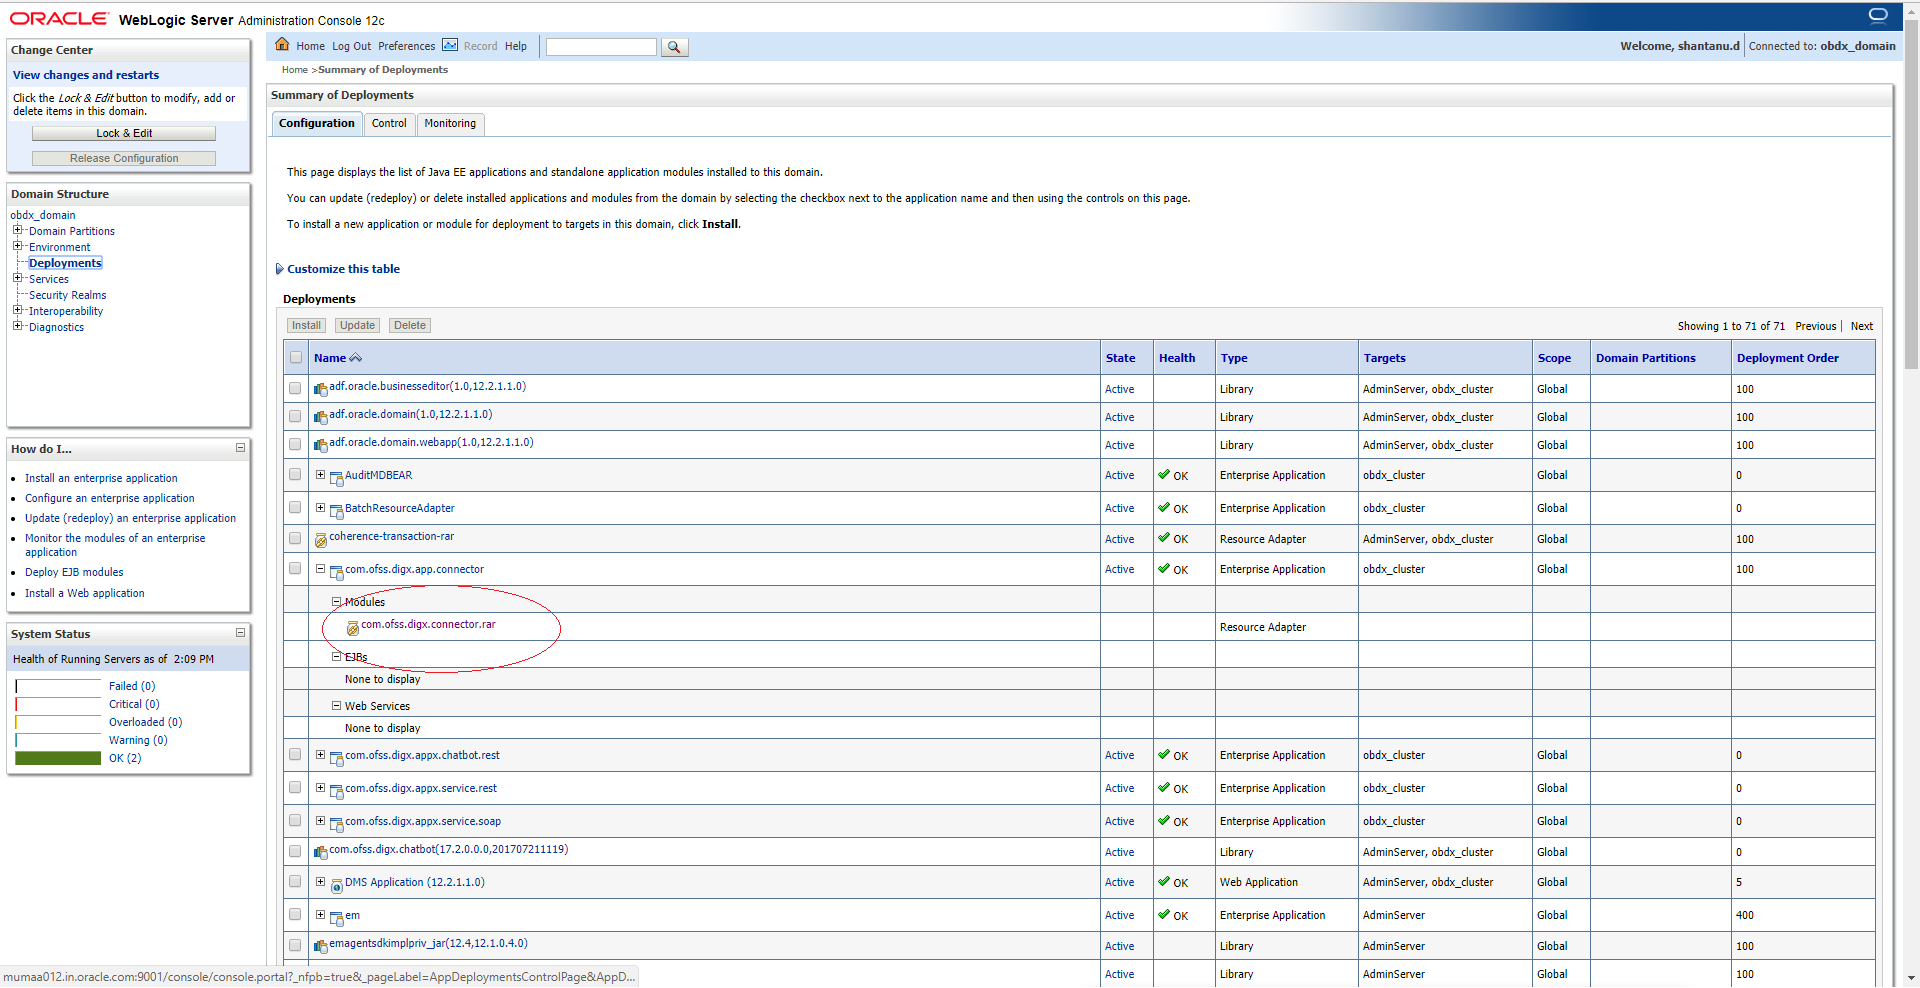Image resolution: width=1920 pixels, height=988 pixels.
Task: Open the Deploy EJB modules help link
Action: (x=74, y=573)
